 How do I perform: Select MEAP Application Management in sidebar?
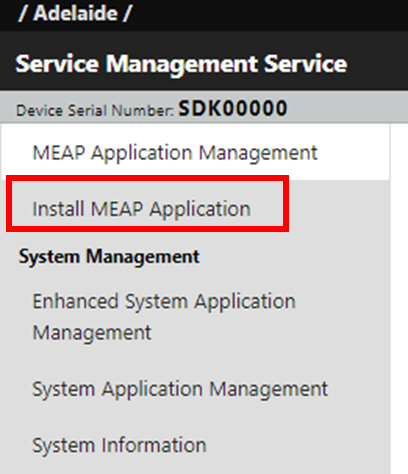[x=175, y=153]
